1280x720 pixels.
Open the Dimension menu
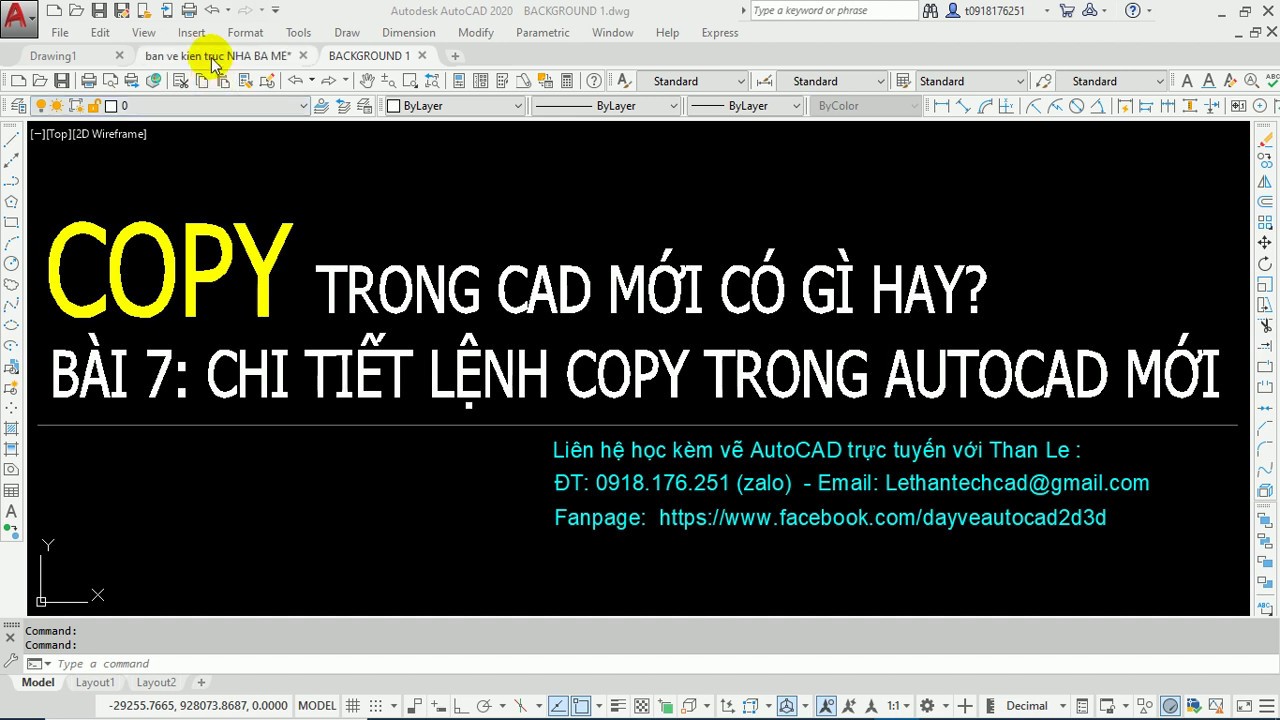[409, 33]
